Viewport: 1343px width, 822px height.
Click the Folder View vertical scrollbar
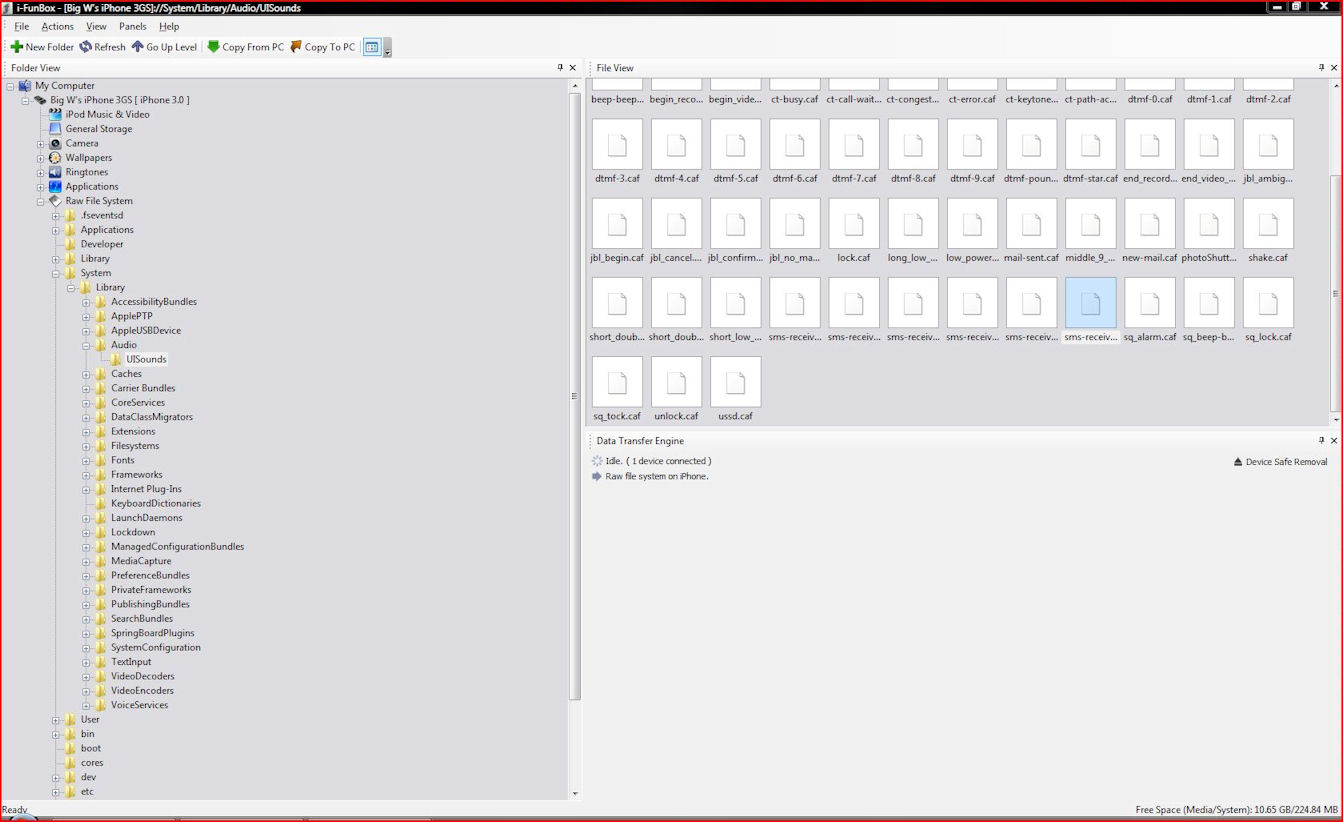click(x=575, y=395)
